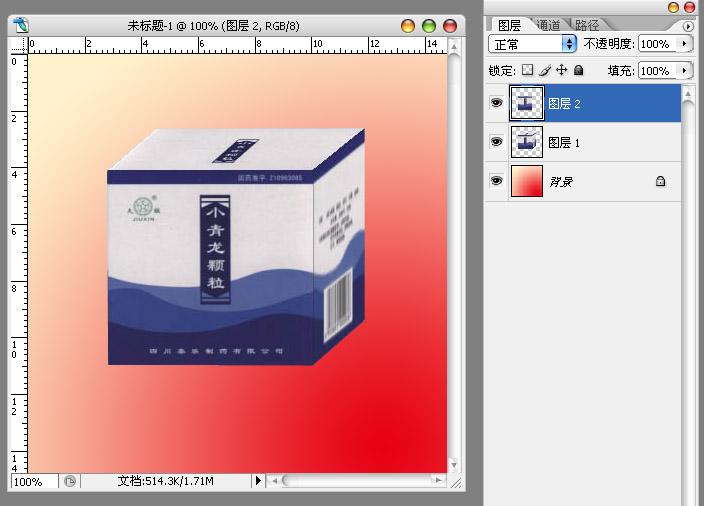Toggle lock position move icon
This screenshot has width=704, height=506.
click(x=561, y=70)
